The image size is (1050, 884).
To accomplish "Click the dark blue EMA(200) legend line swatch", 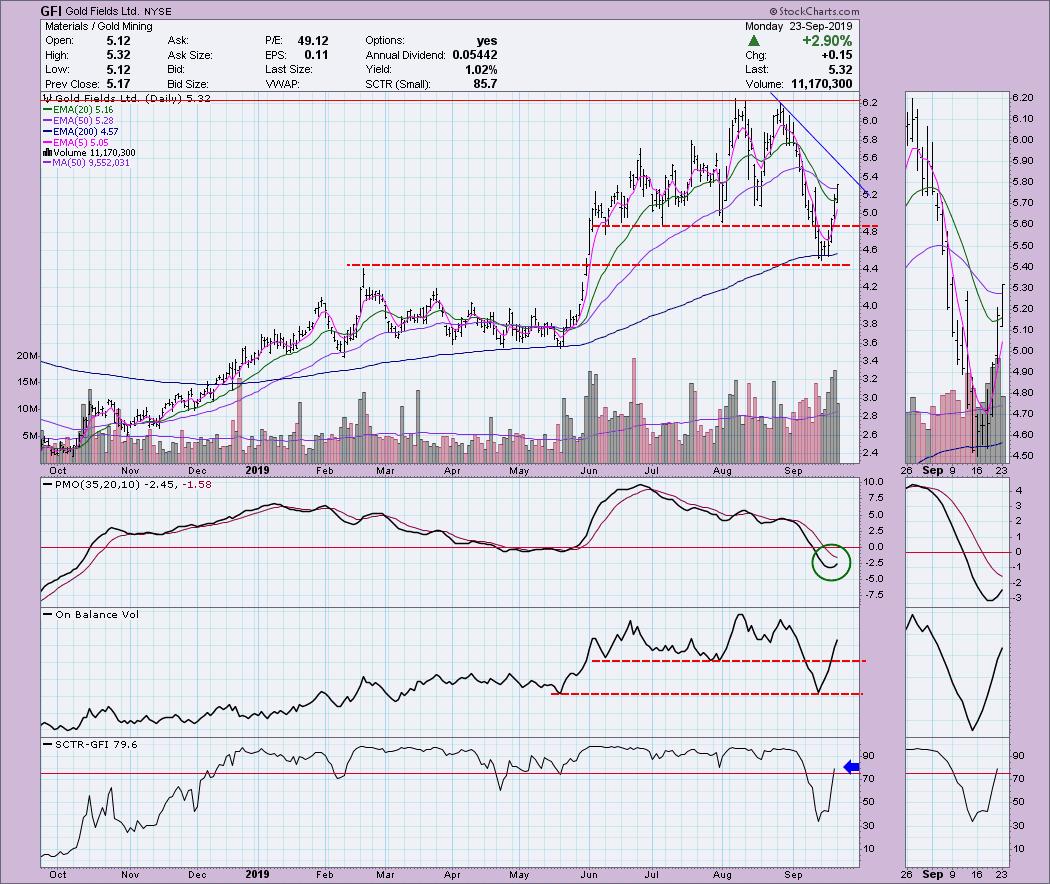I will click(x=48, y=132).
